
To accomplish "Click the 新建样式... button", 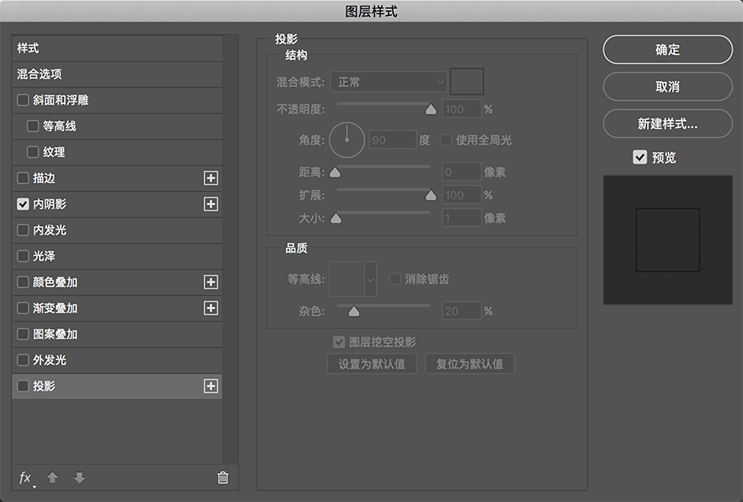I will click(x=668, y=124).
